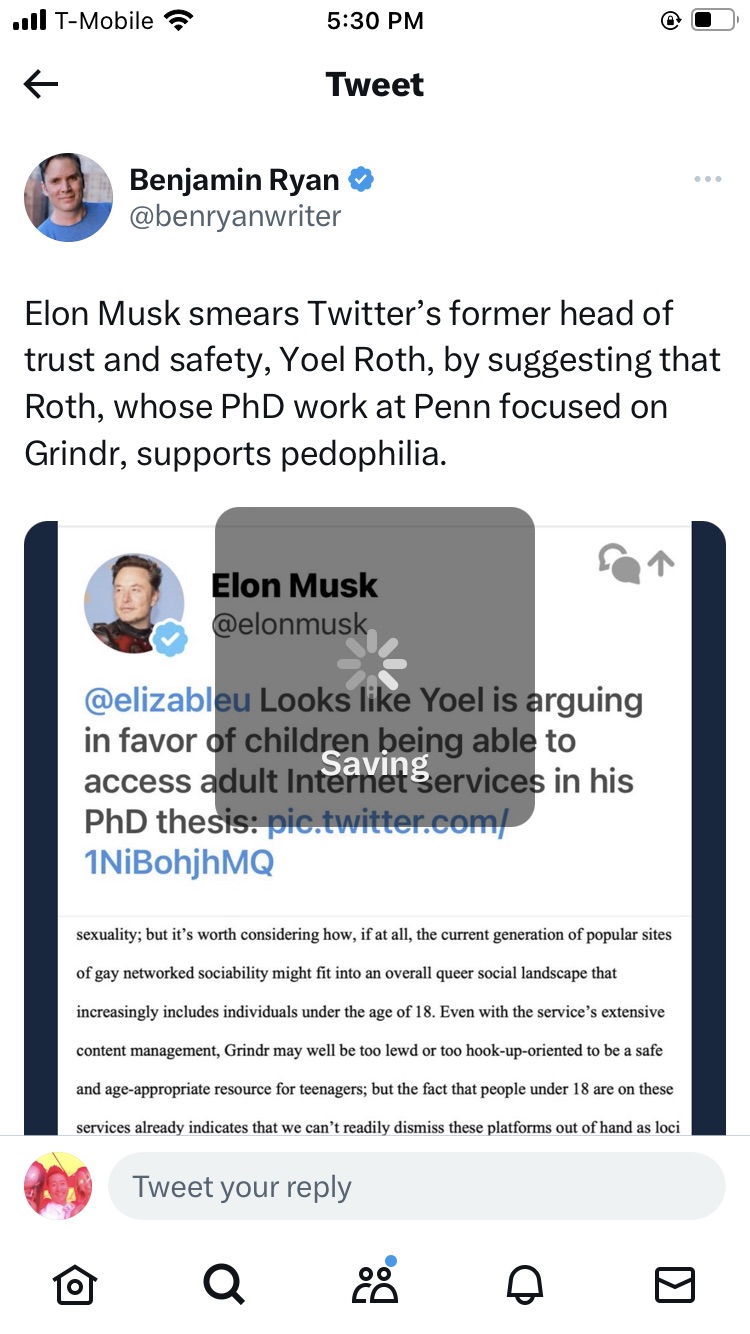
Task: Tap the up arrow icon in embedded screenshot
Action: (661, 564)
